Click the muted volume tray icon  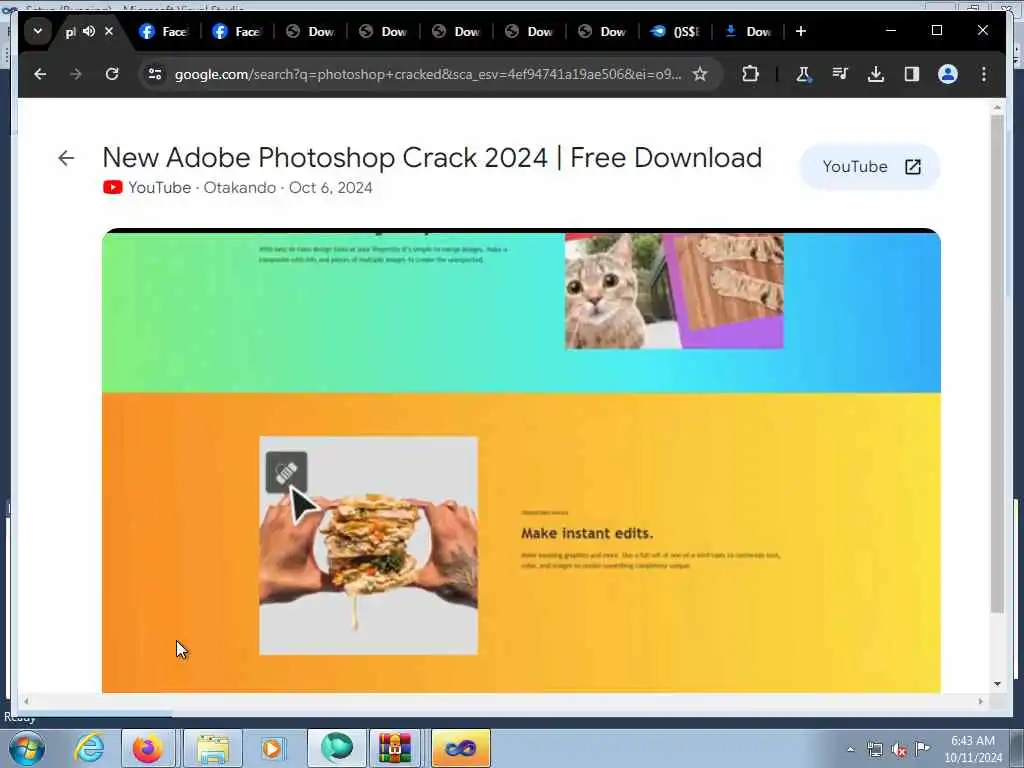[899, 750]
